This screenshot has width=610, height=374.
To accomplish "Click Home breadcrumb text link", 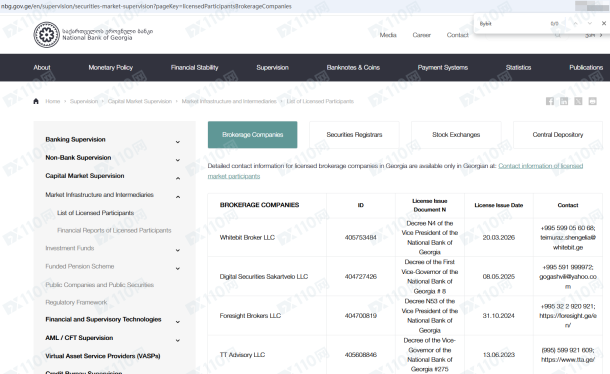I will (53, 101).
